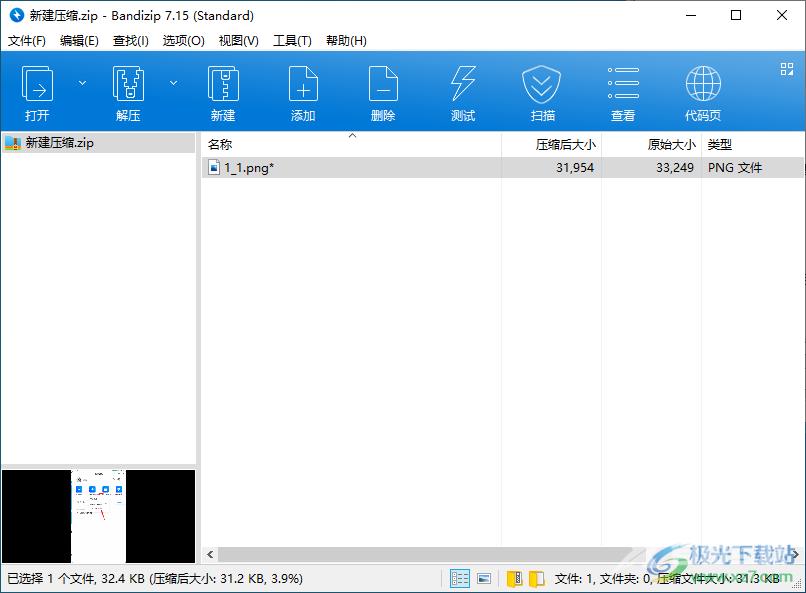Open the 文件(F) menu
This screenshot has width=806, height=593.
point(27,41)
